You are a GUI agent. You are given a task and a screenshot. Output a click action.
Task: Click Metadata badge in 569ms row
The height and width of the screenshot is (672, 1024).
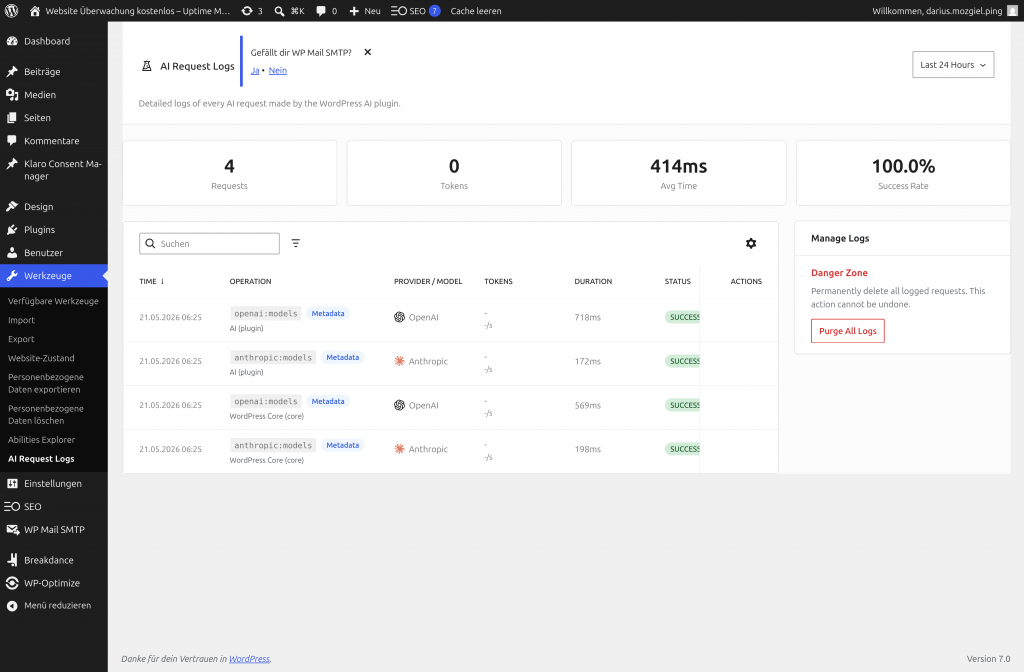328,401
